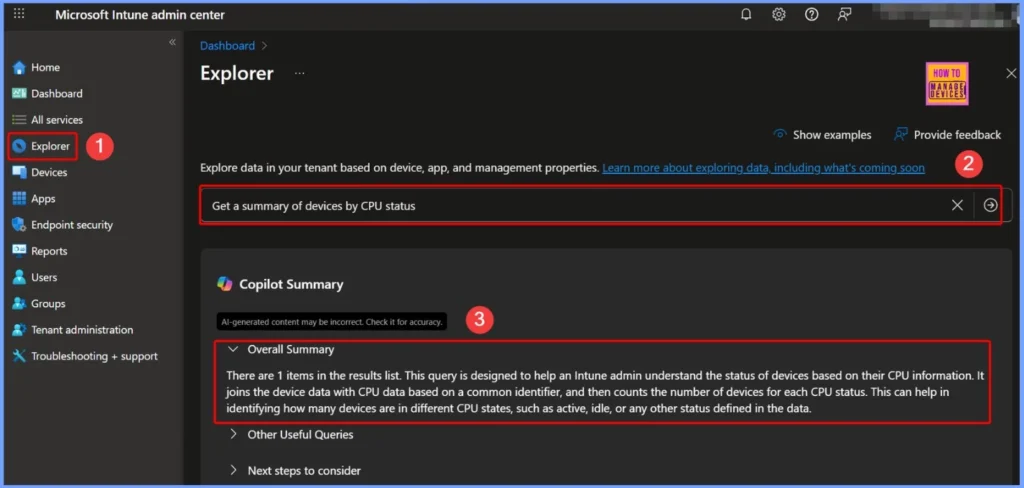Clear the query with the X icon

[x=957, y=205]
